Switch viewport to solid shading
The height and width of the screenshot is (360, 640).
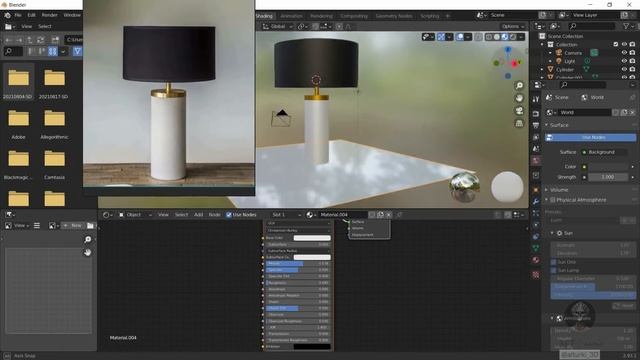(497, 37)
